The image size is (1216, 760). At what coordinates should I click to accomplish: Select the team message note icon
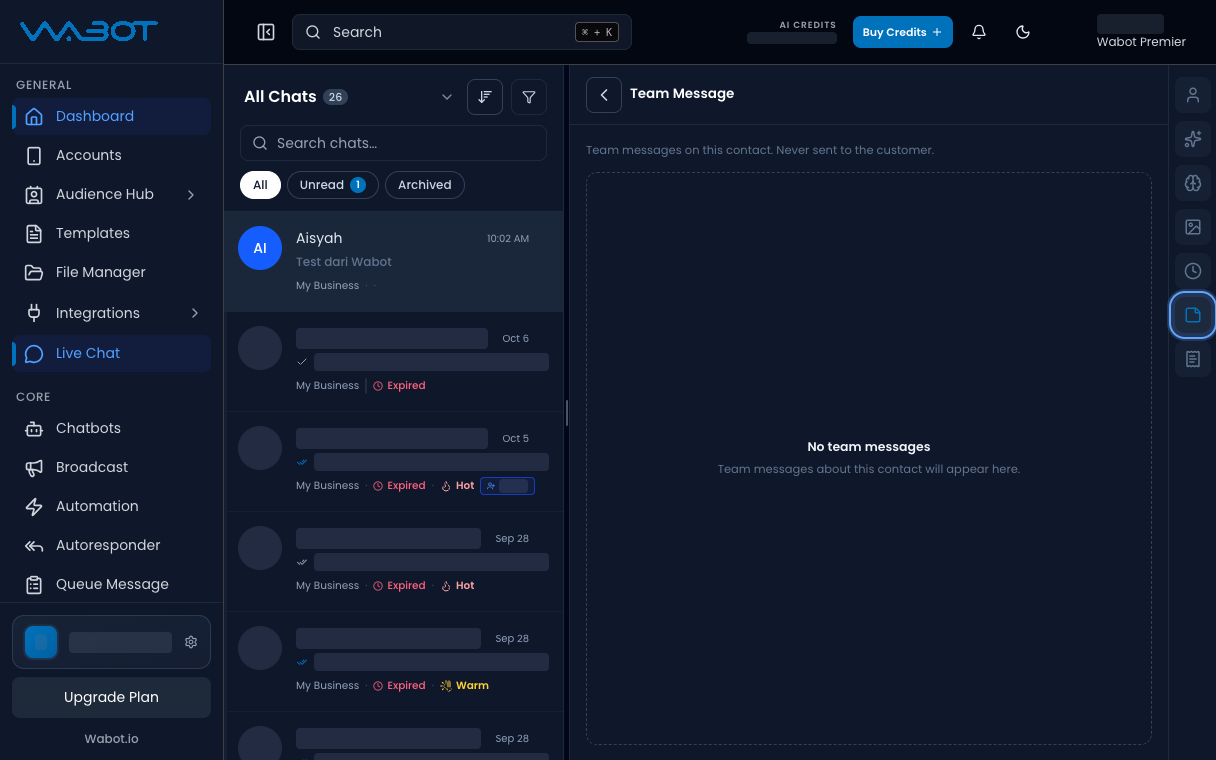pyautogui.click(x=1193, y=315)
